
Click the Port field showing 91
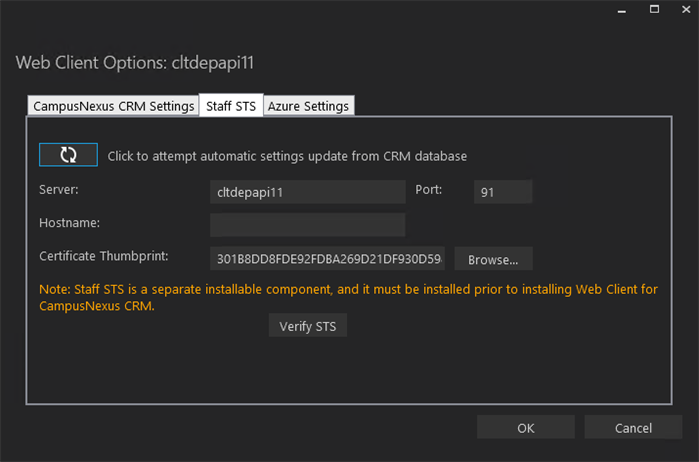point(503,192)
